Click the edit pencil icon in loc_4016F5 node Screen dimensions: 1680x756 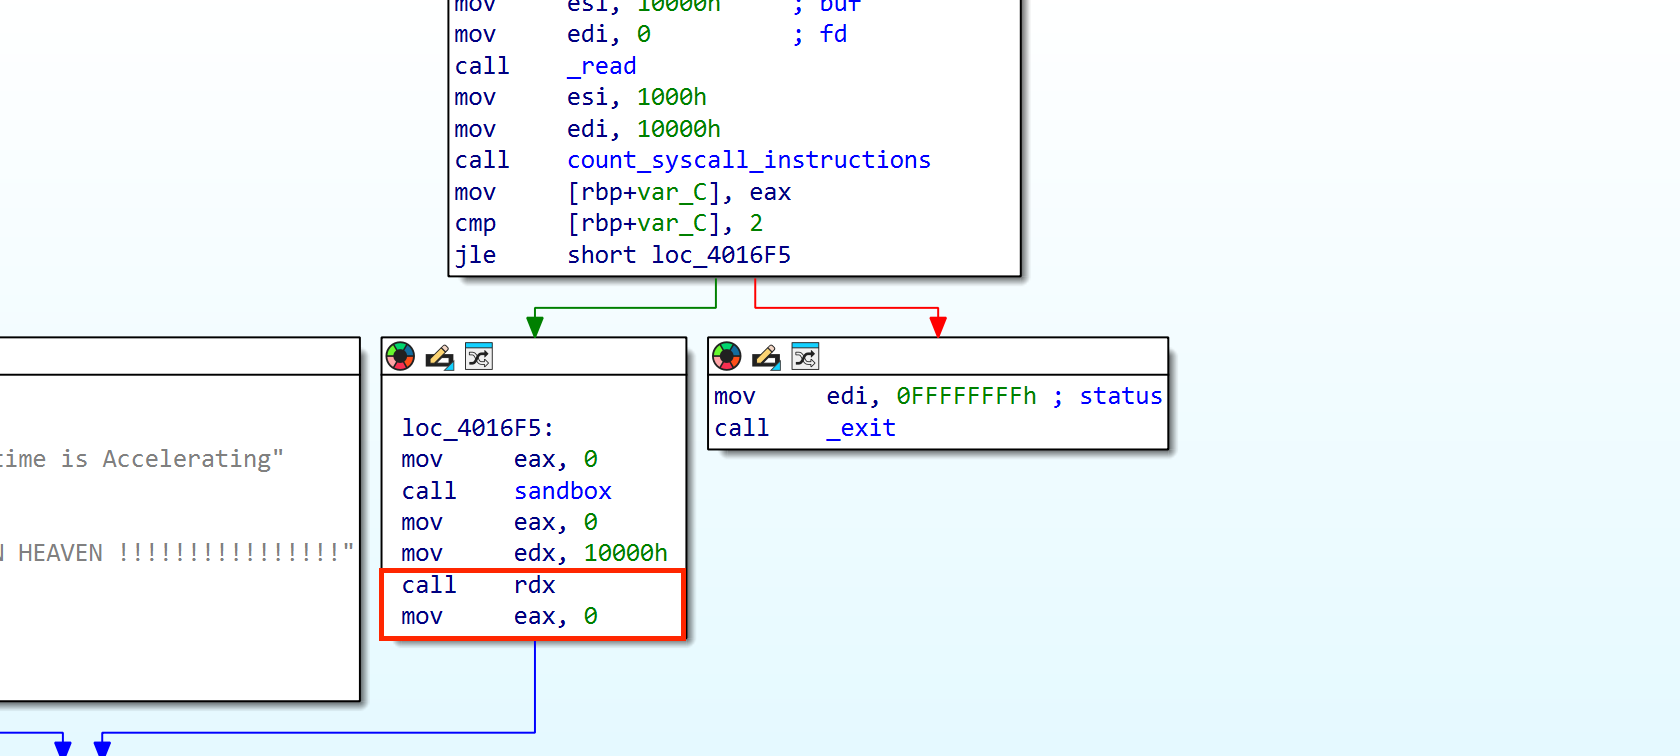439,356
